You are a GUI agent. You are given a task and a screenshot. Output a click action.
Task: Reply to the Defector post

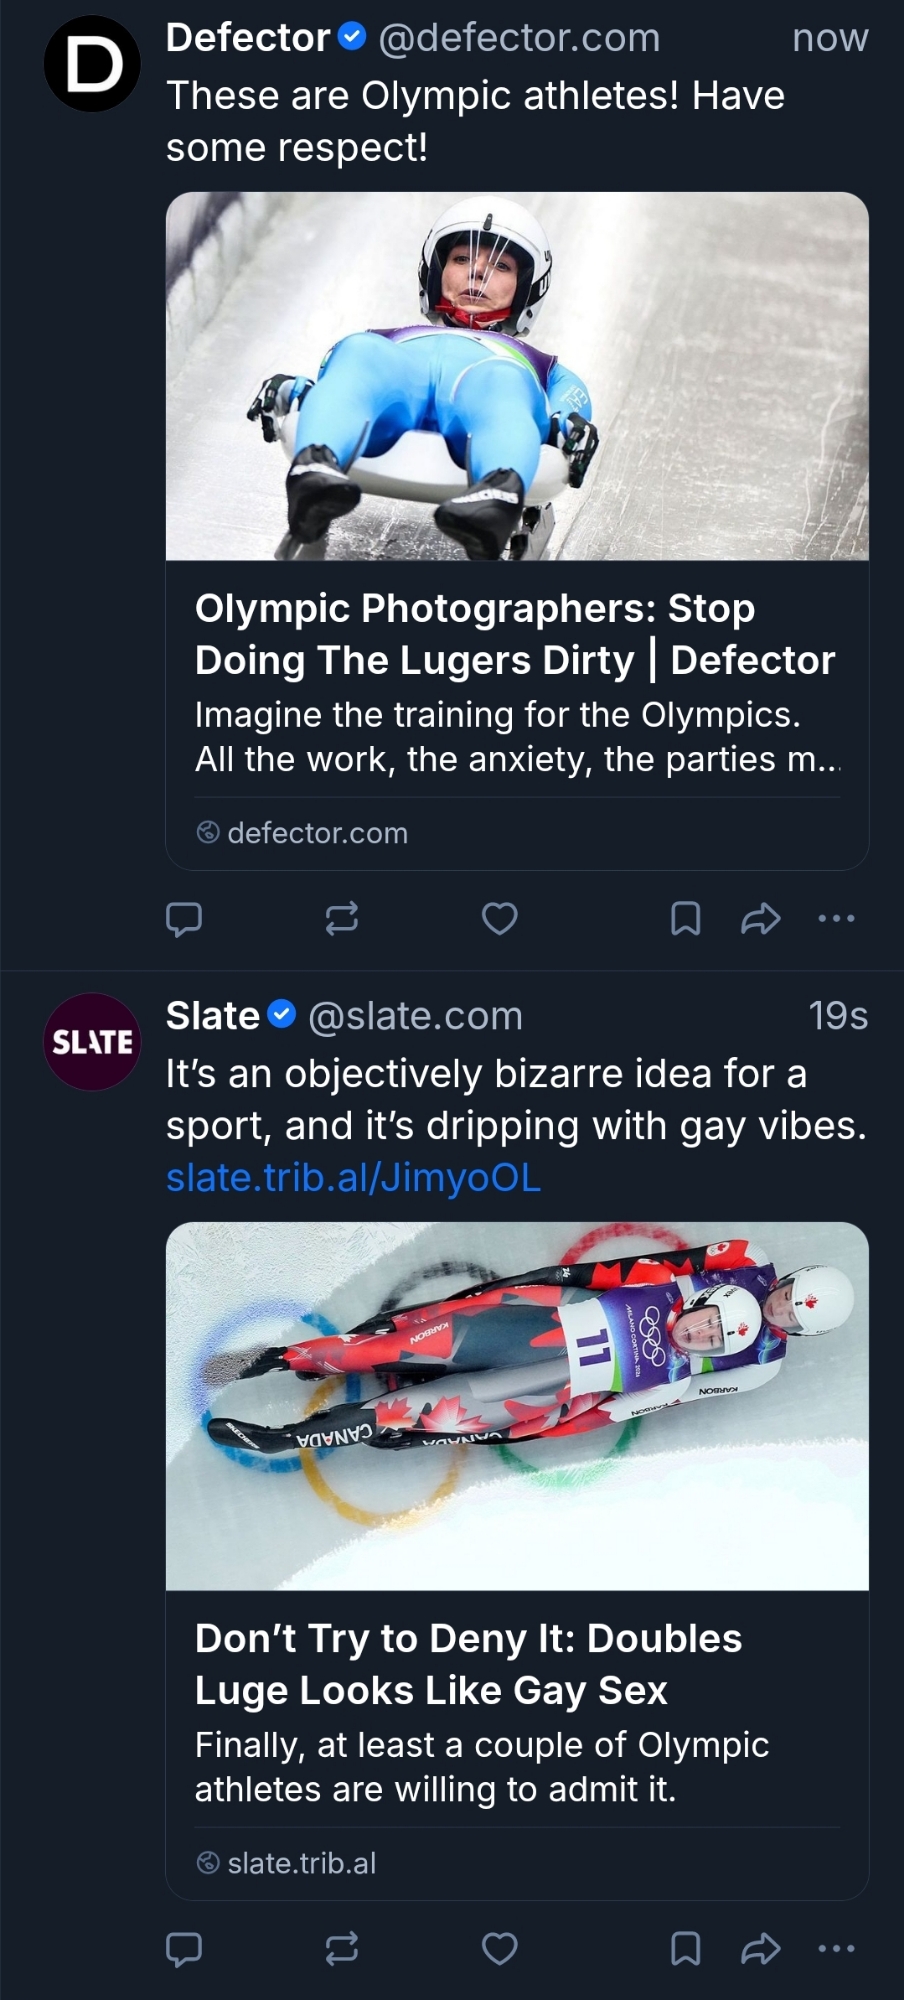click(184, 918)
